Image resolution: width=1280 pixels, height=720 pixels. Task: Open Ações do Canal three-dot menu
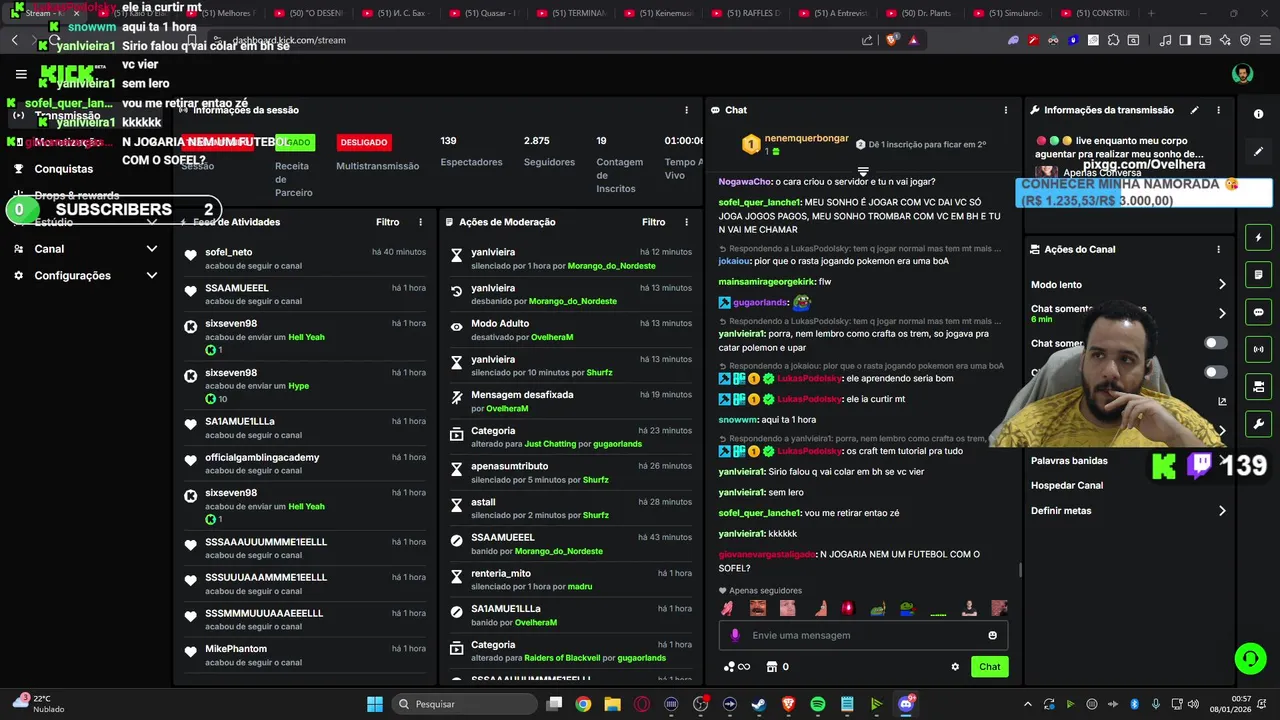1218,249
